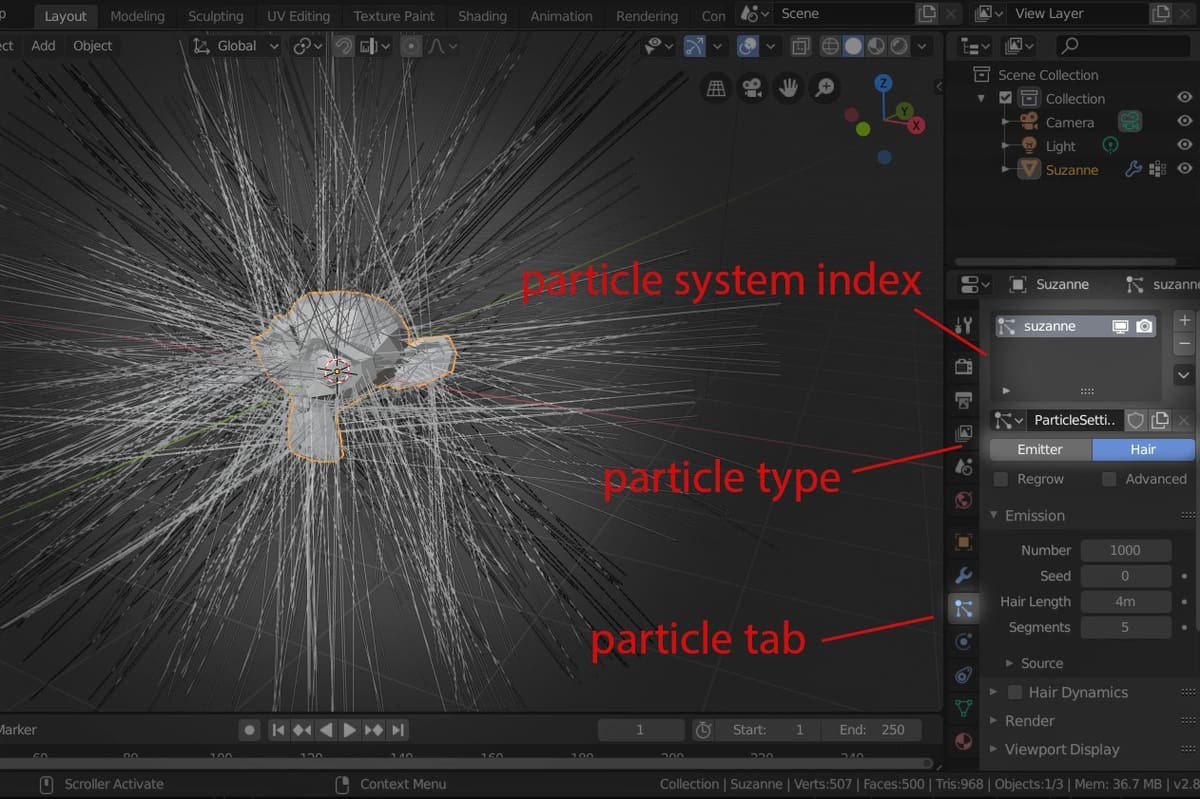1200x799 pixels.
Task: Uncheck the Collection exclude checkbox in outliner
Action: (x=1005, y=98)
